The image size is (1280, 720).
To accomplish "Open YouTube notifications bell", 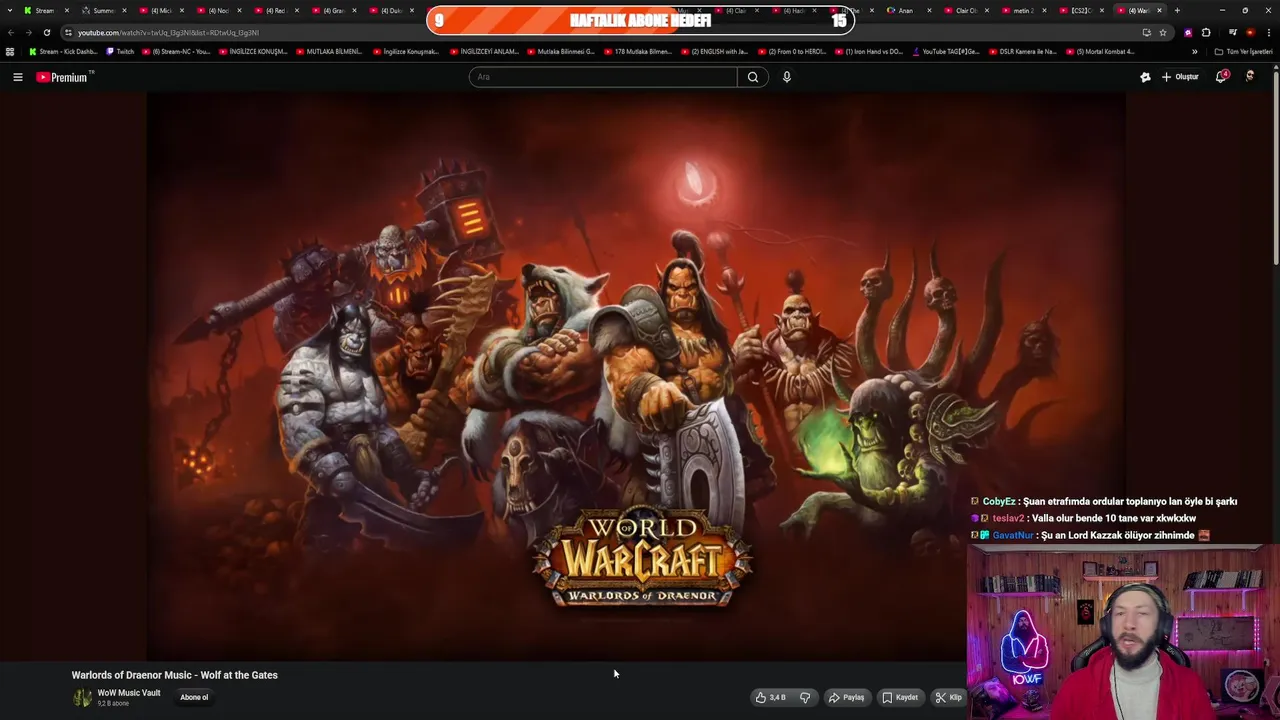I will [x=1221, y=77].
